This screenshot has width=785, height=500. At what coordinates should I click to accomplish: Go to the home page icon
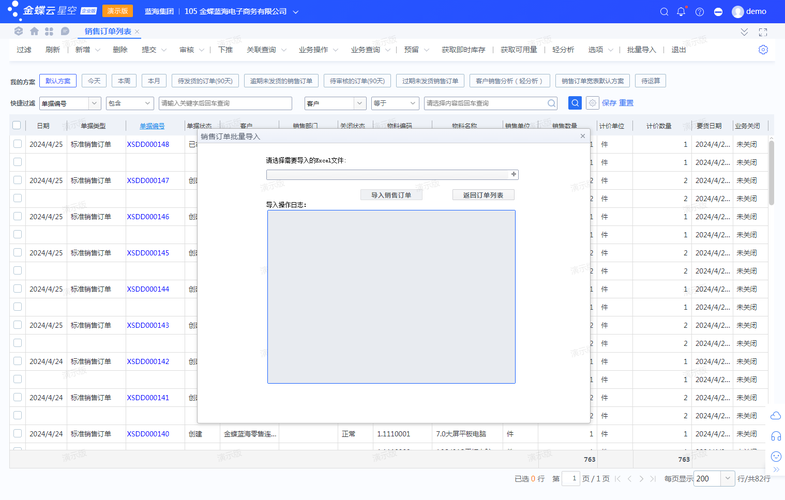34,31
